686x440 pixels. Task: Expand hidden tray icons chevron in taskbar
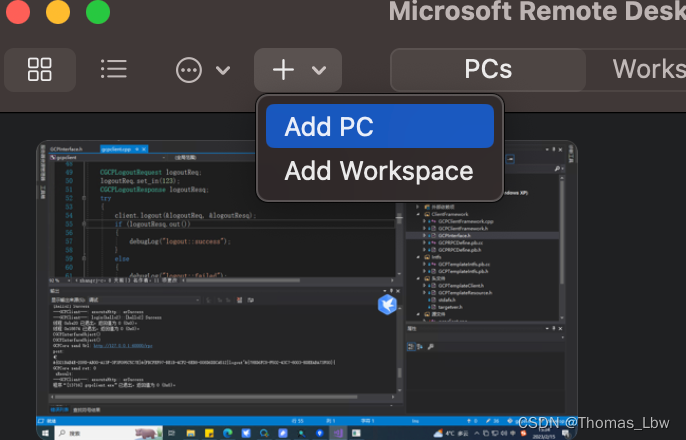pyautogui.click(x=476, y=433)
